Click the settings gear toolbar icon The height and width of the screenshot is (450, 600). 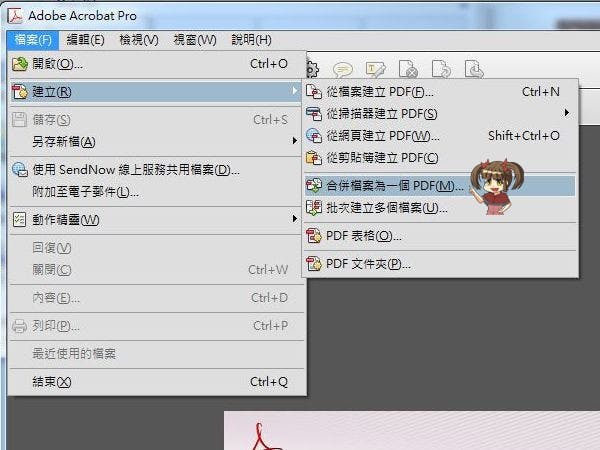click(x=313, y=69)
